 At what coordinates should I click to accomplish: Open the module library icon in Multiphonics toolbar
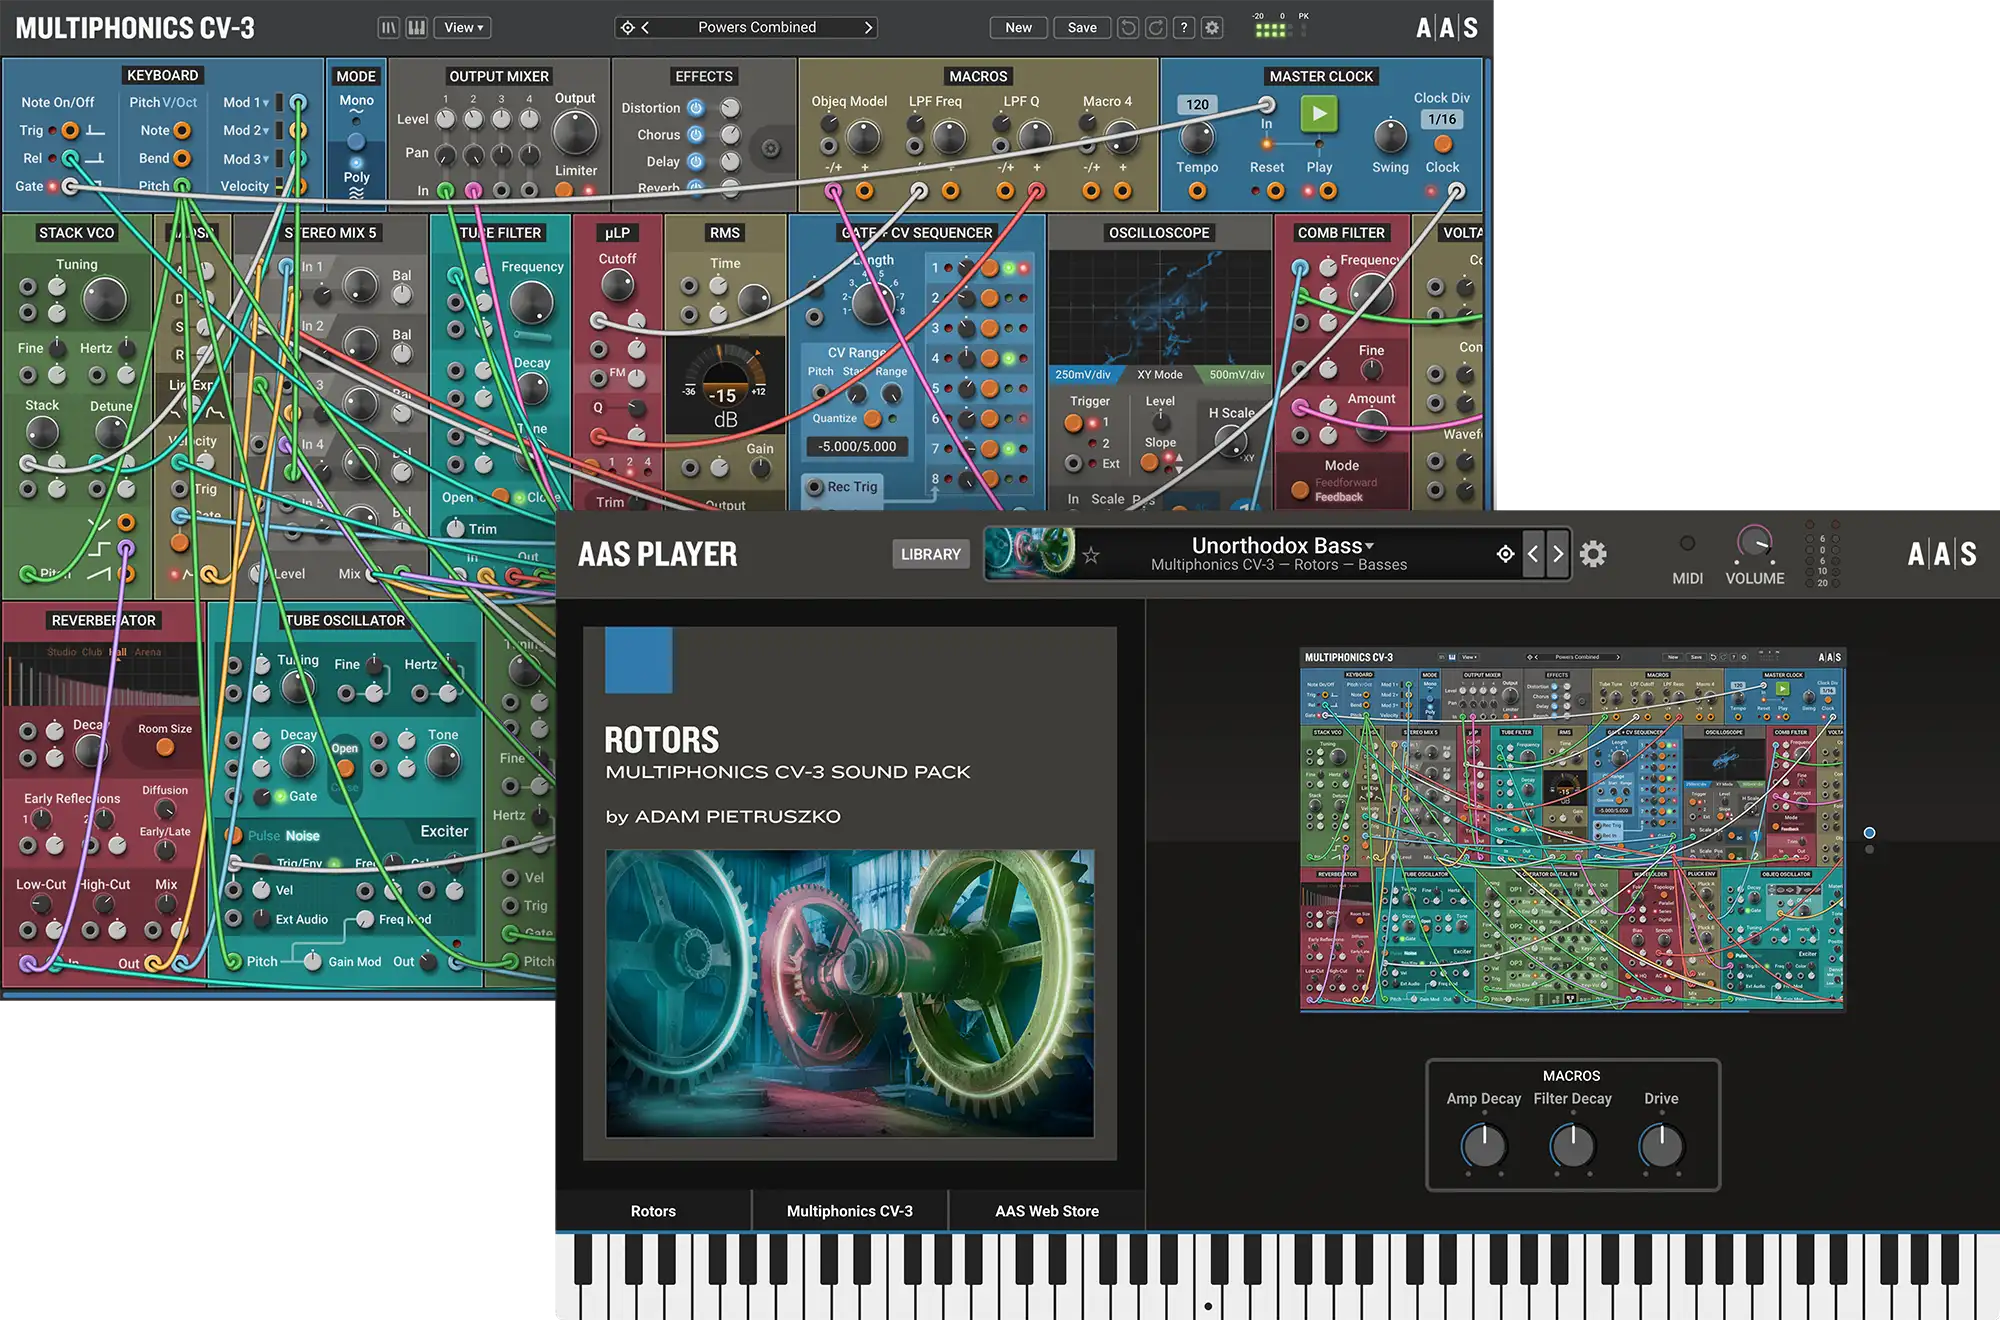coord(388,28)
